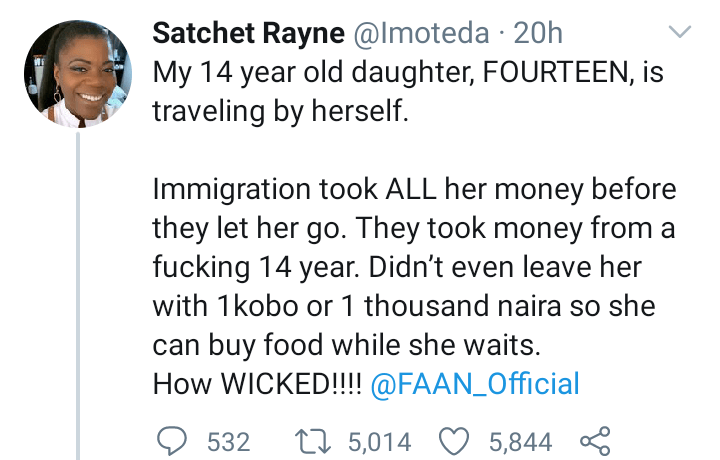The width and height of the screenshot is (720, 460).
Task: Like the tweet with the heart icon
Action: coord(454,441)
